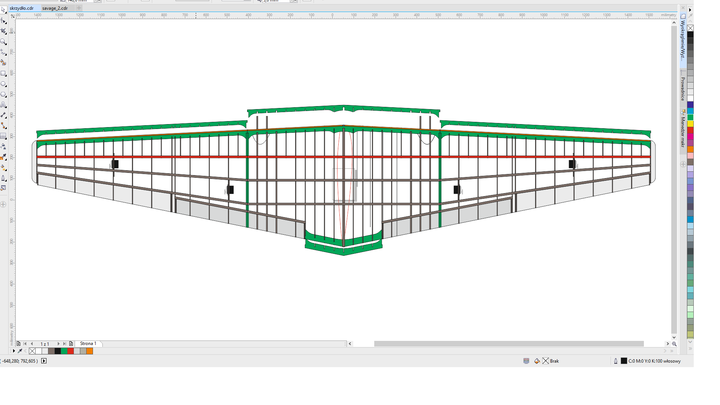Select the Artistic Media tool
The image size is (720, 405).
(x=4, y=63)
